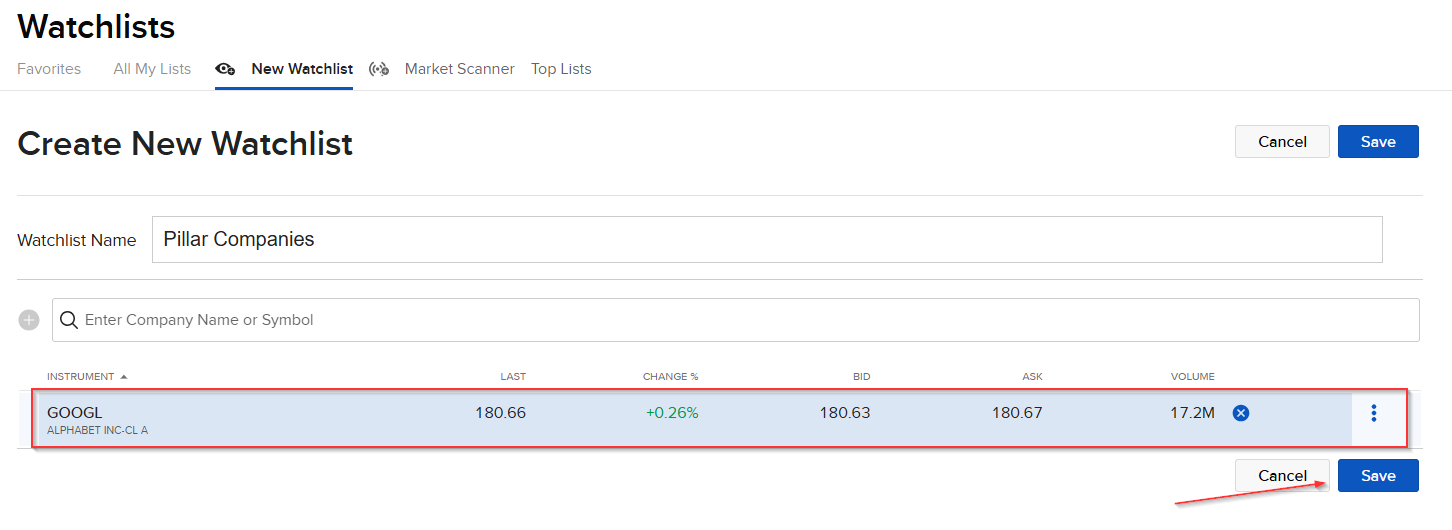Click the magnifier icon in symbol search
The height and width of the screenshot is (530, 1452).
69,320
